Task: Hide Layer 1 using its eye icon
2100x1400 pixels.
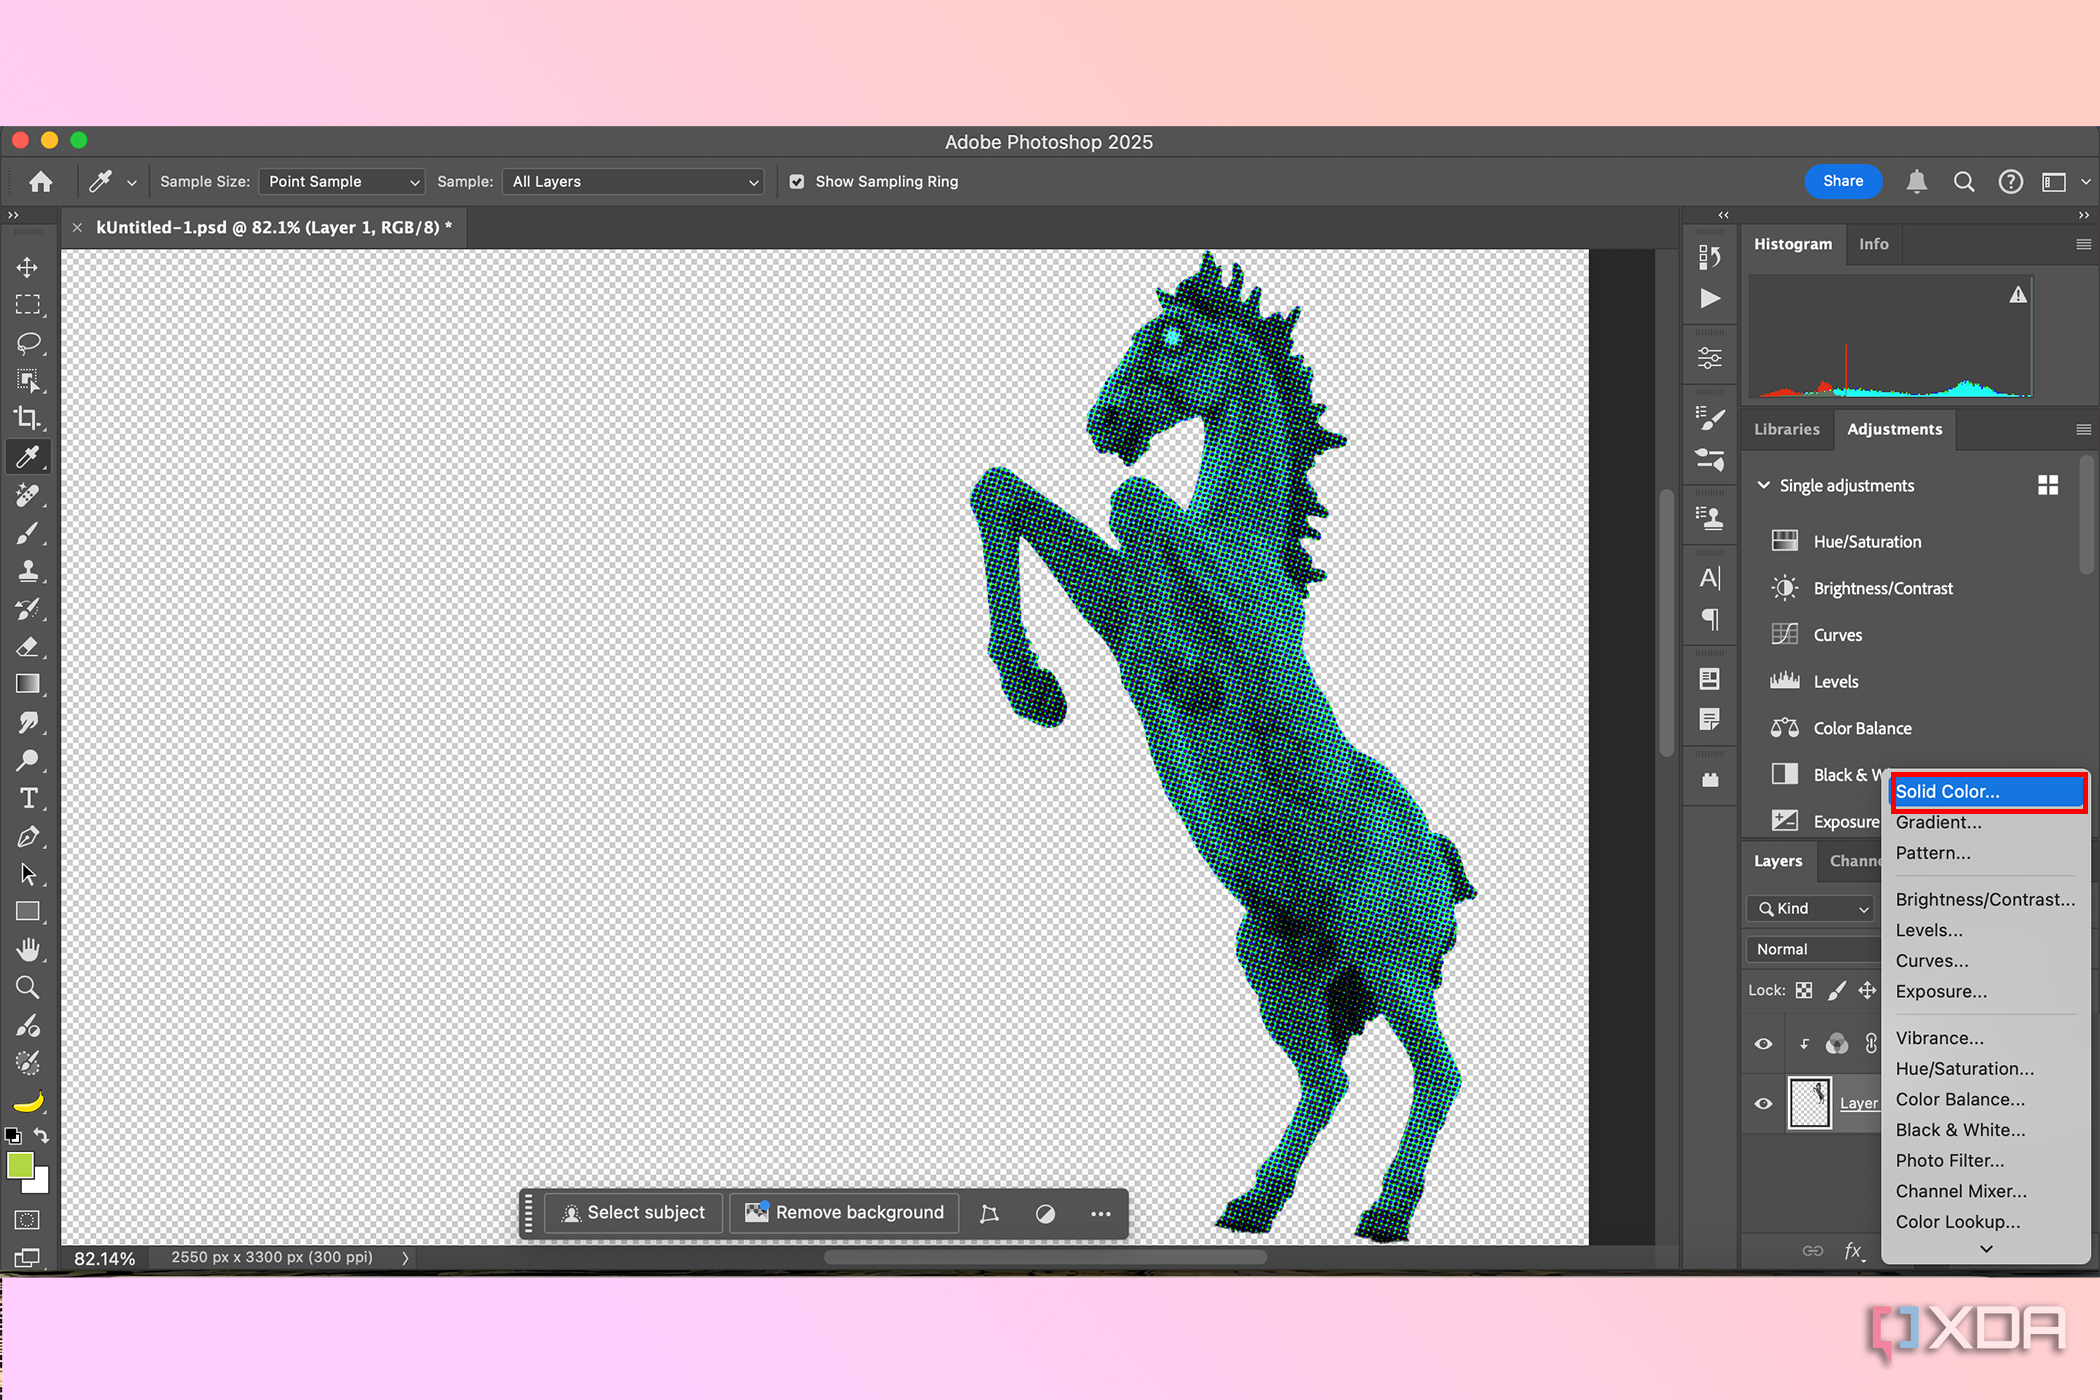Action: 1763,1104
